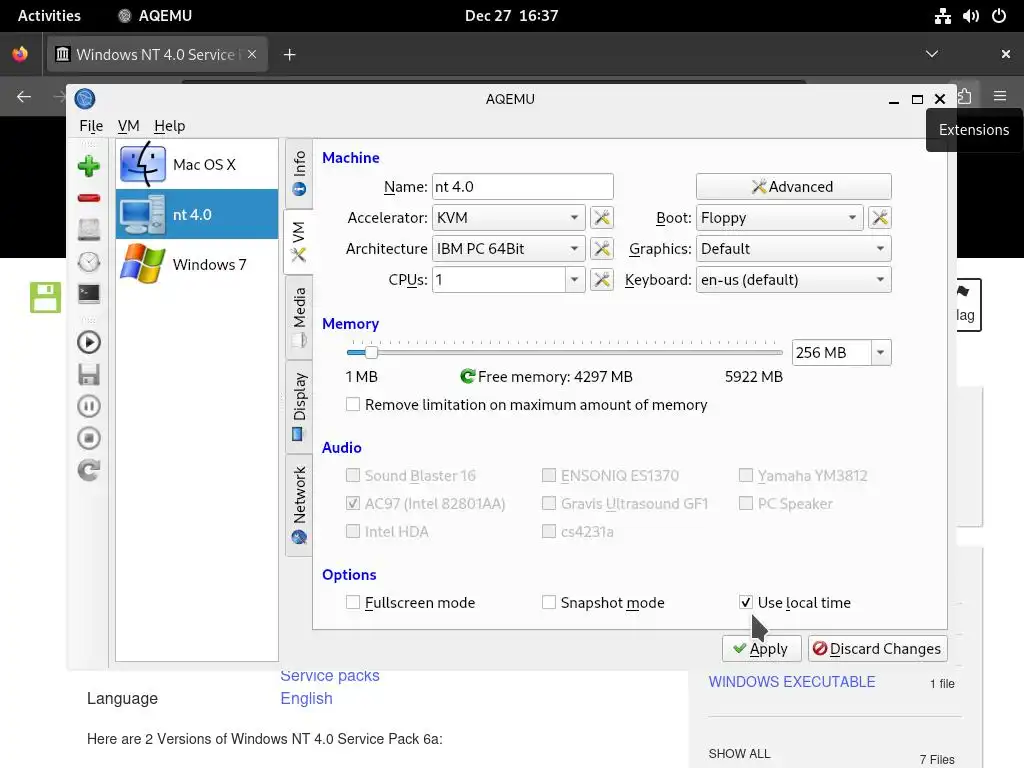This screenshot has width=1024, height=768.
Task: Start the VM with the play icon
Action: (89, 342)
